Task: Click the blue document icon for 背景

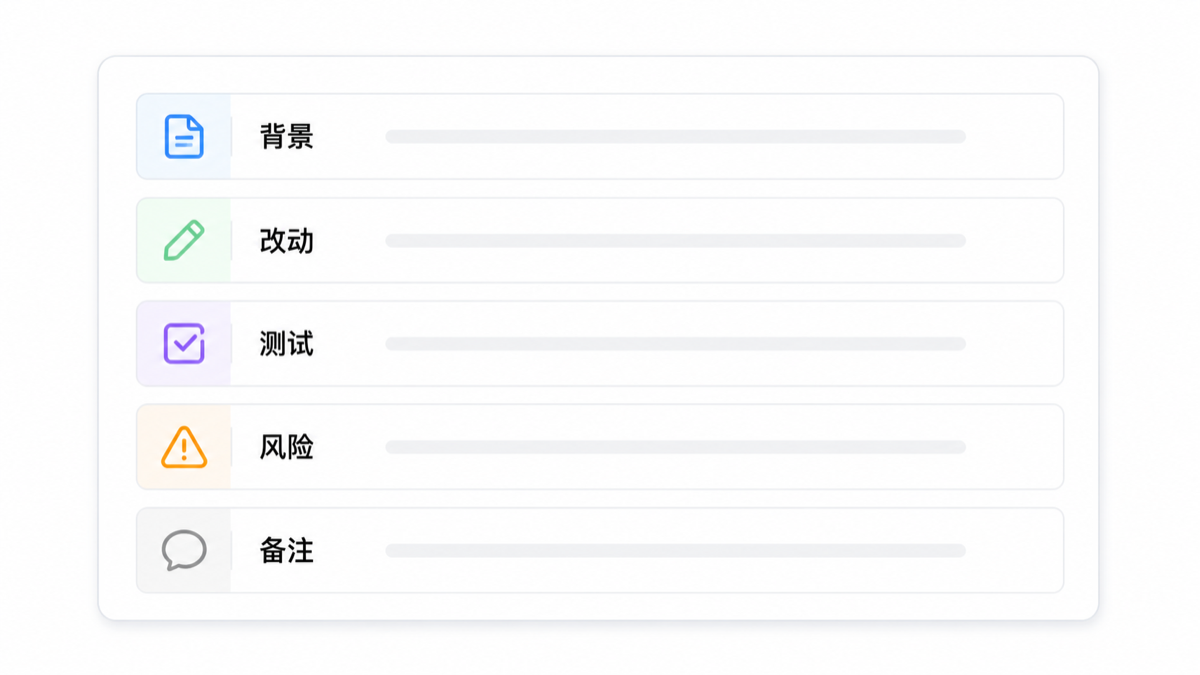Action: [x=184, y=137]
